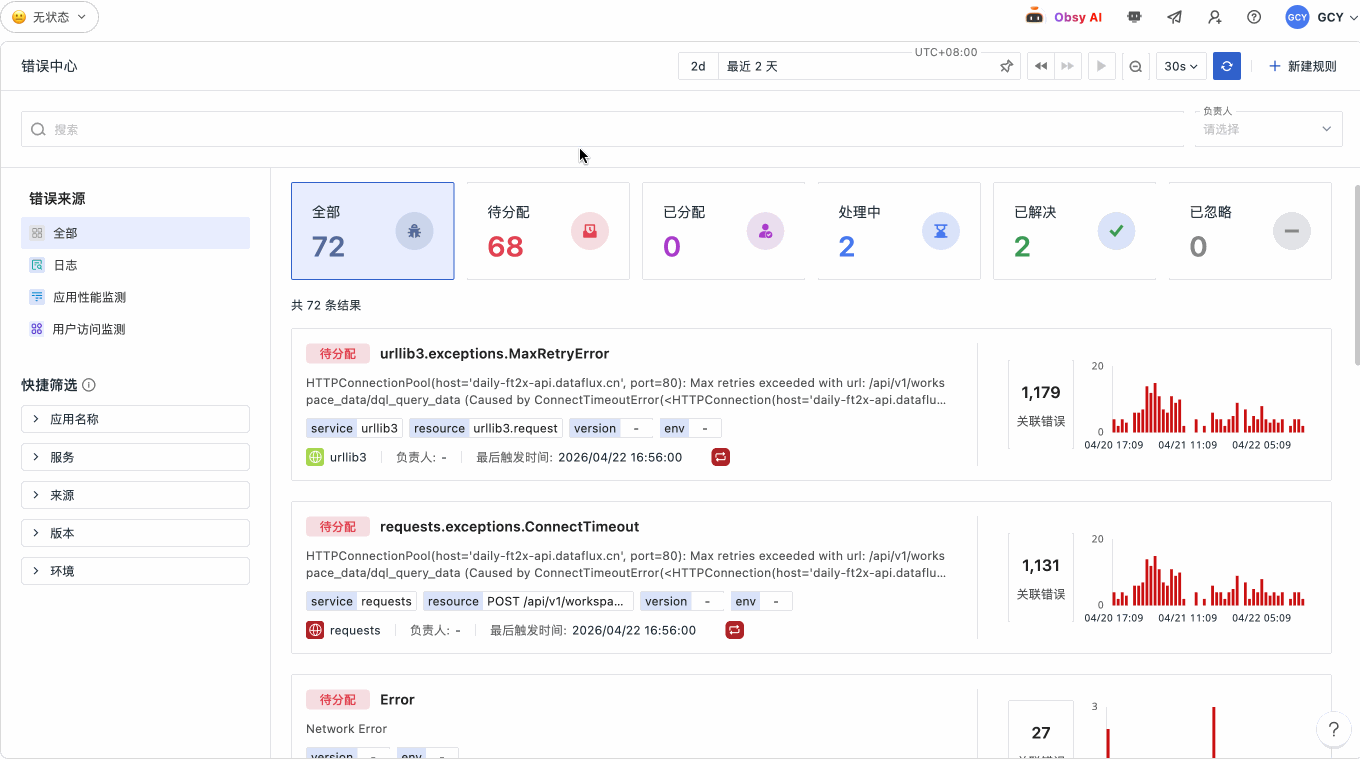Click the vertical scrollbar on the right
Image resolution: width=1360 pixels, height=760 pixels.
1356,275
